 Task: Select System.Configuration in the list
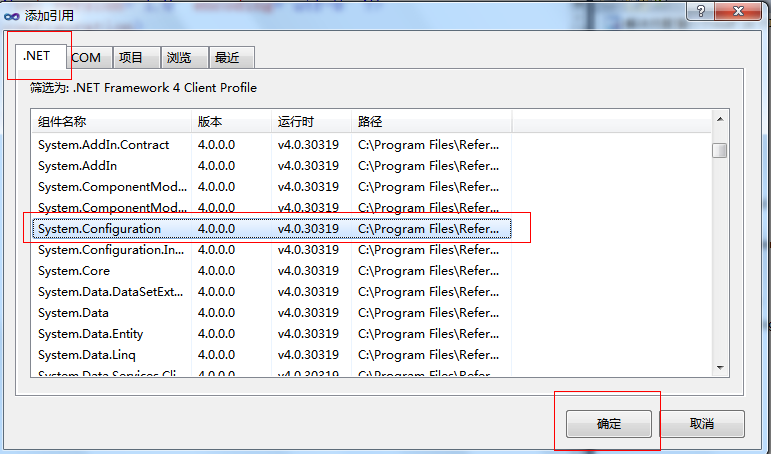coord(272,229)
